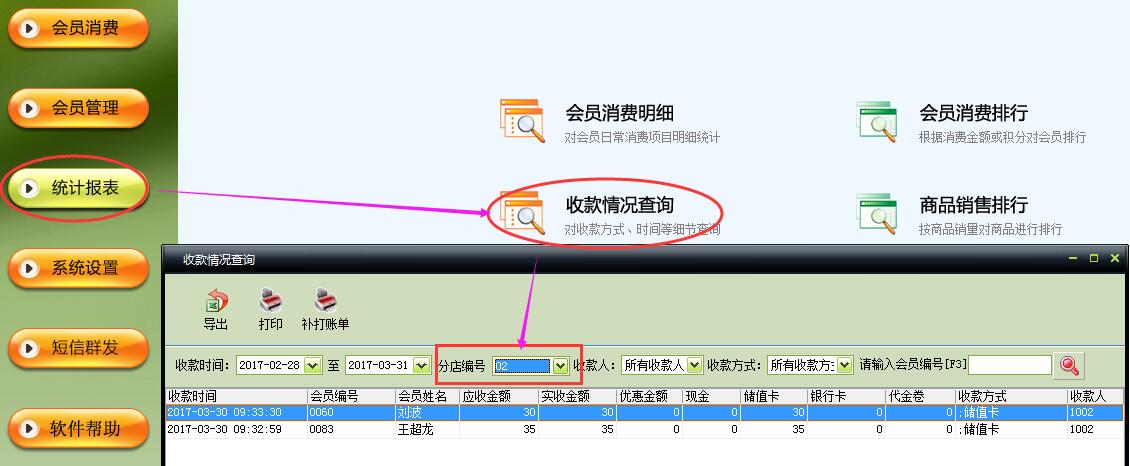
Task: Sort by the 收款人 column header
Action: coord(1095,397)
